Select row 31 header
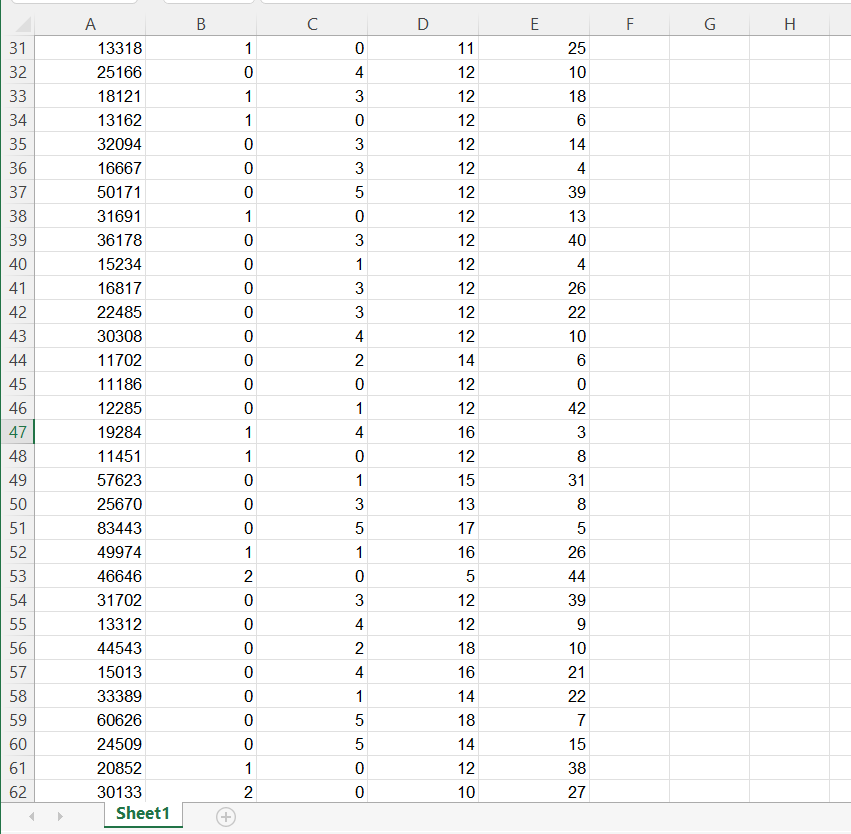851x834 pixels. point(18,48)
